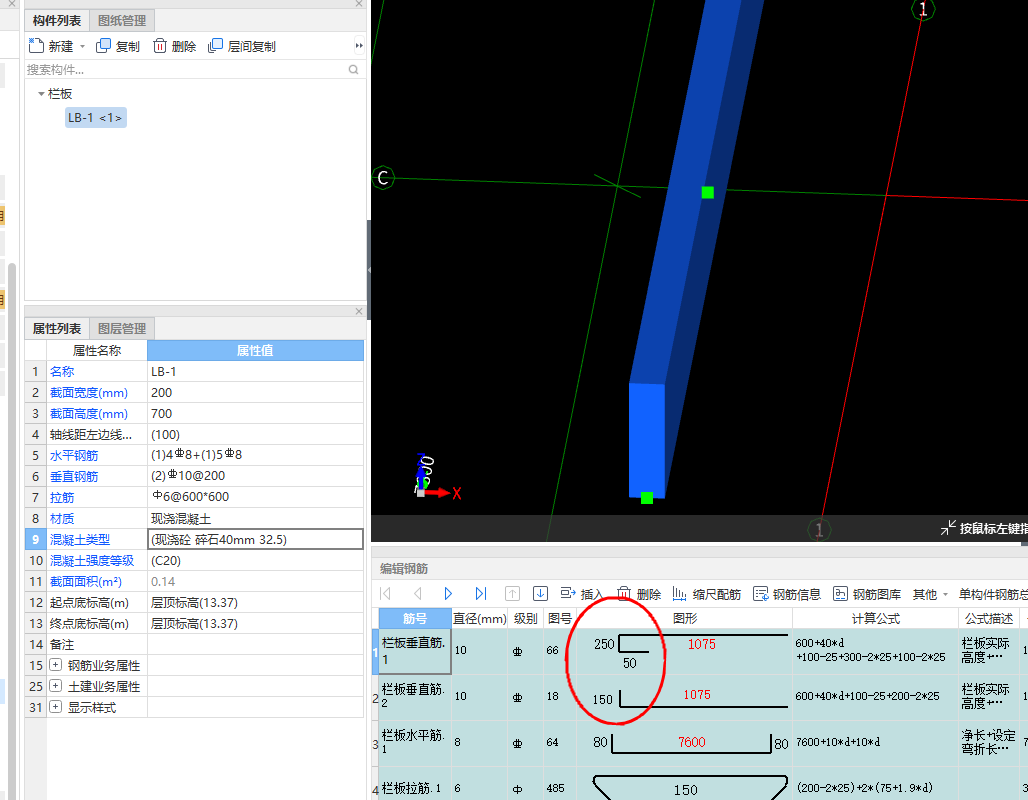This screenshot has width=1028, height=800.
Task: Go to previous rebar record
Action: [x=417, y=593]
